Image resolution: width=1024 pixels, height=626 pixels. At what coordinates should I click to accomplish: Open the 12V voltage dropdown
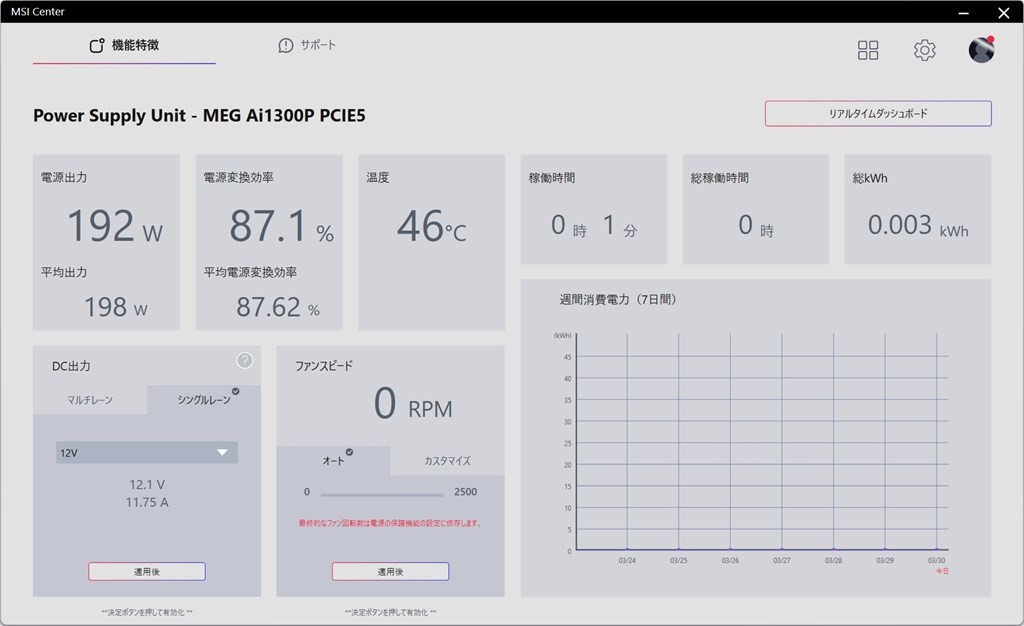tap(146, 453)
